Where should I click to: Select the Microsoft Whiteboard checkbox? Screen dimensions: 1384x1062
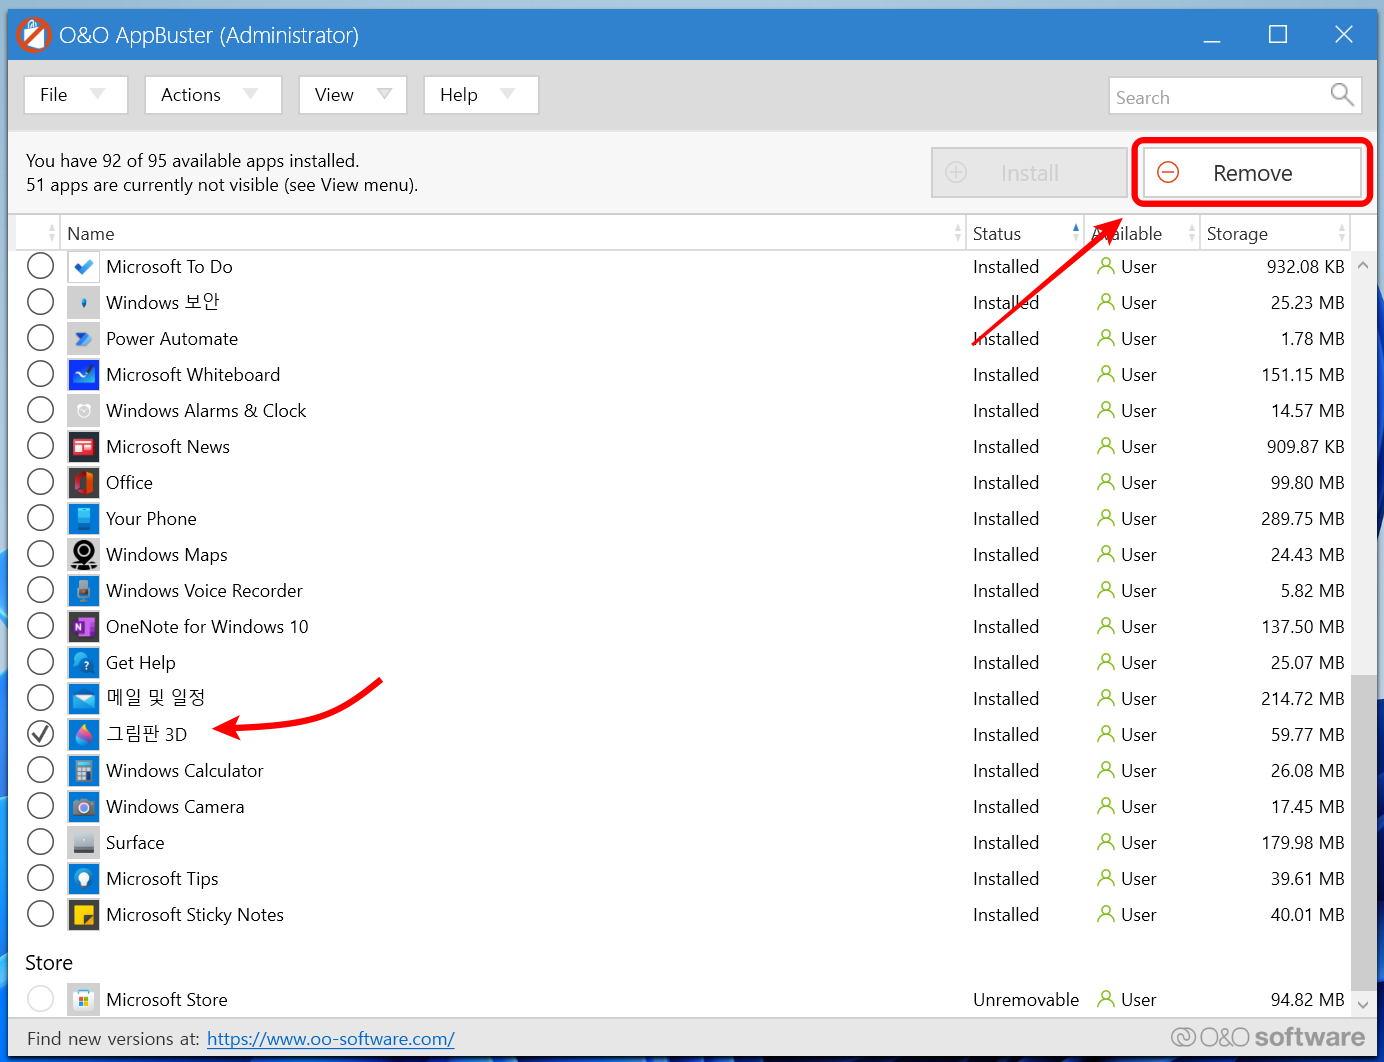(41, 374)
